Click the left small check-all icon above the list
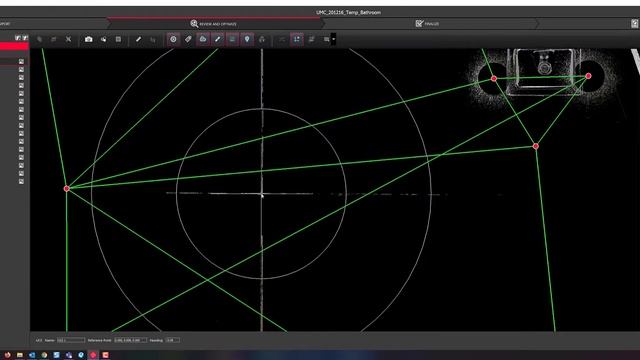The width and height of the screenshot is (640, 360). (x=18, y=38)
